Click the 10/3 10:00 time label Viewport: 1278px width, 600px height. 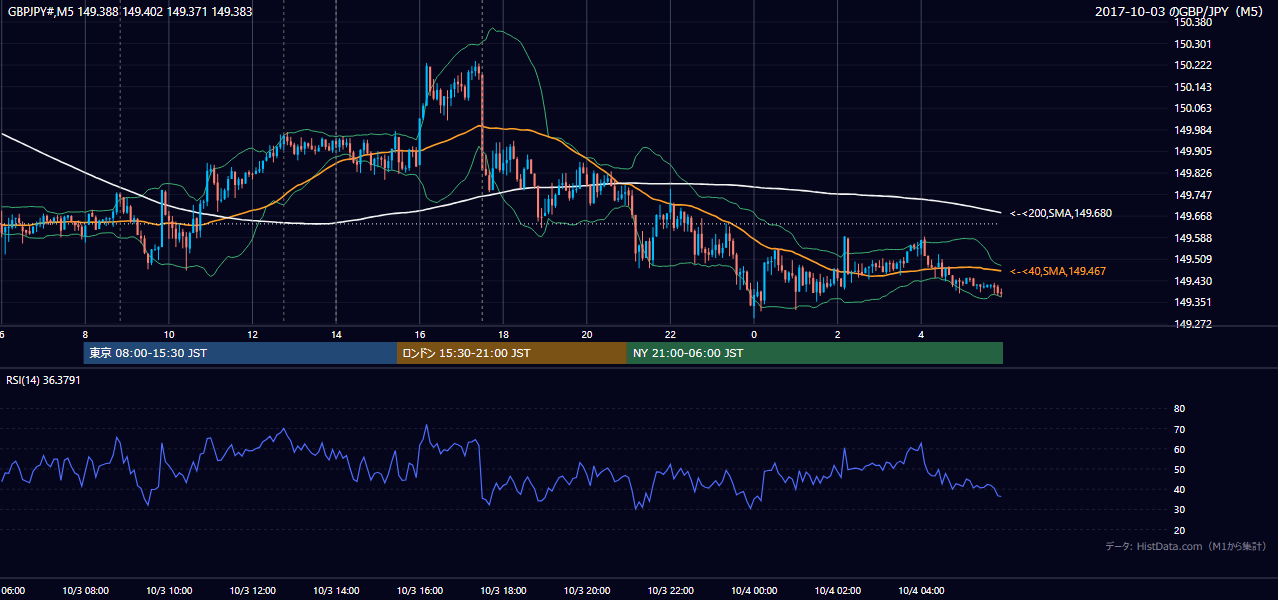[169, 591]
